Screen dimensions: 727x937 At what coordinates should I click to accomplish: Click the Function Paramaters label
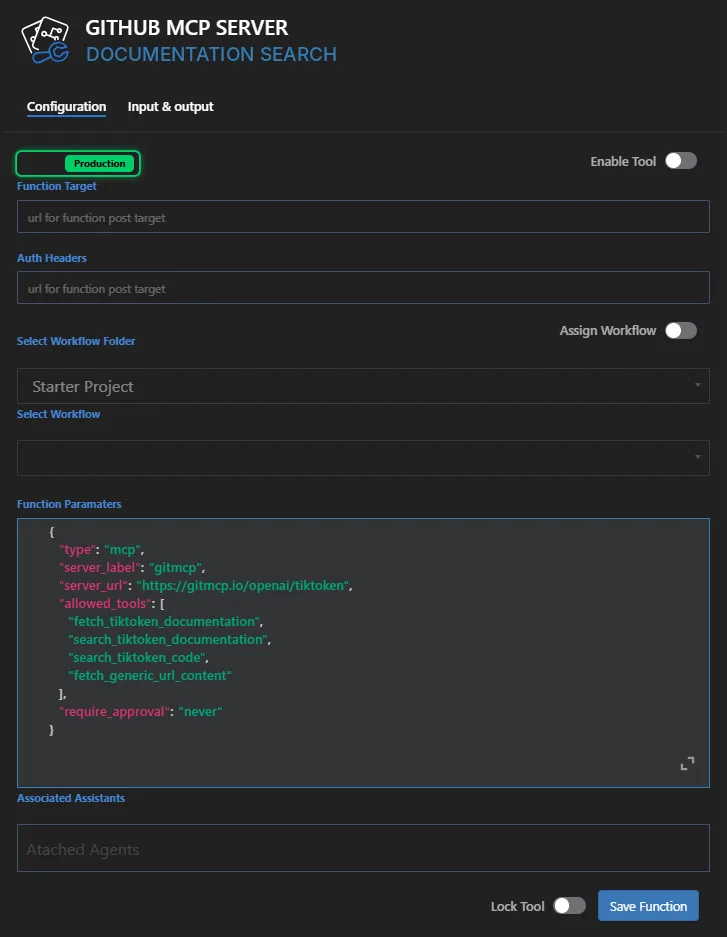69,504
